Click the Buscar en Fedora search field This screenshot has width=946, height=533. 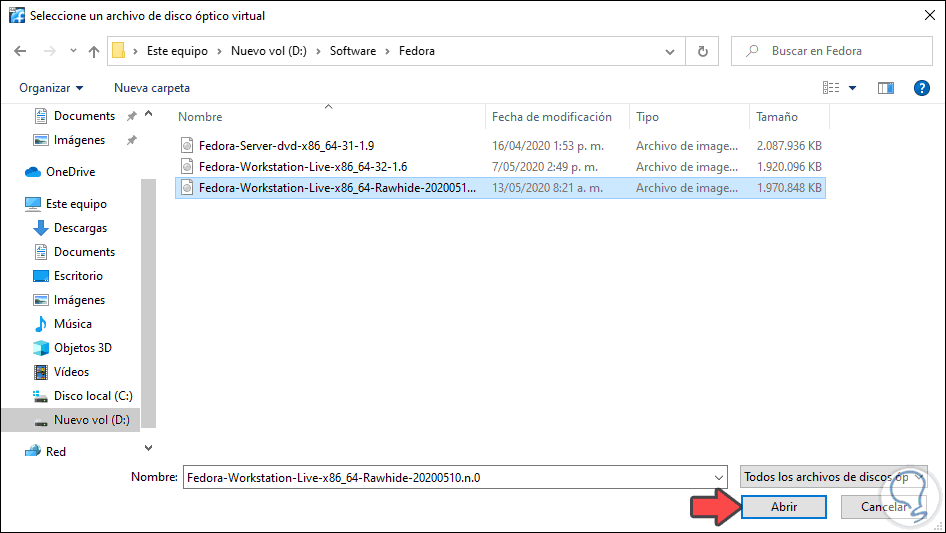tap(831, 51)
